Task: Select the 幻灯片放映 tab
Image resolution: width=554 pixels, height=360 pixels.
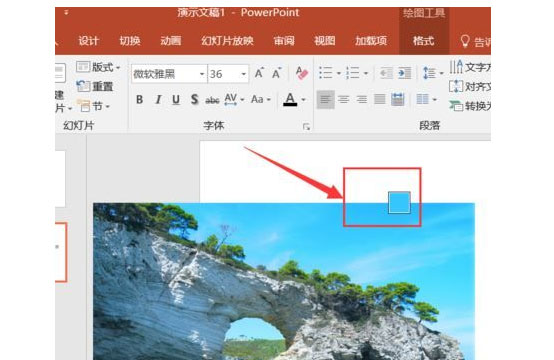Action: pyautogui.click(x=227, y=41)
